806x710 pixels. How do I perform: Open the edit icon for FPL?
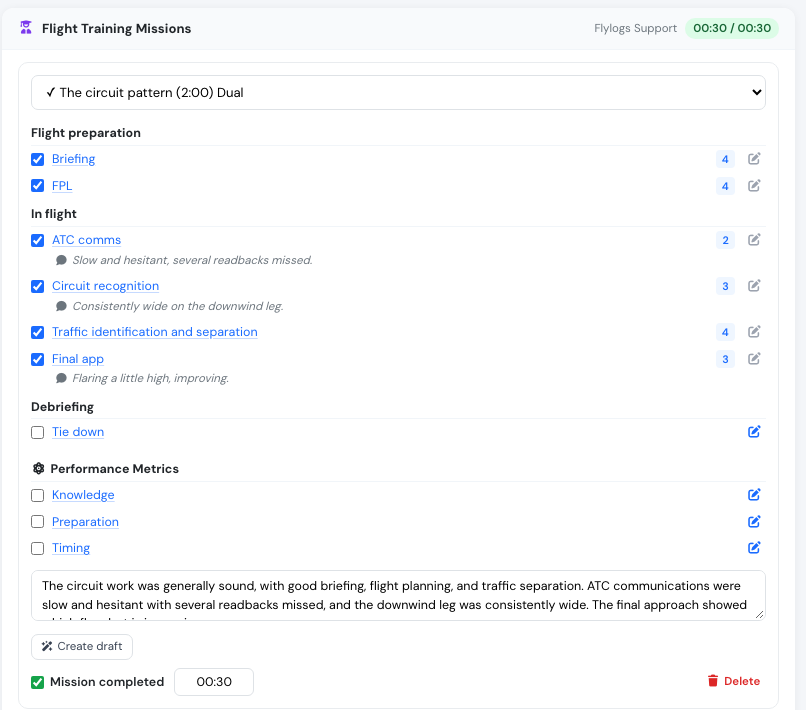point(754,186)
